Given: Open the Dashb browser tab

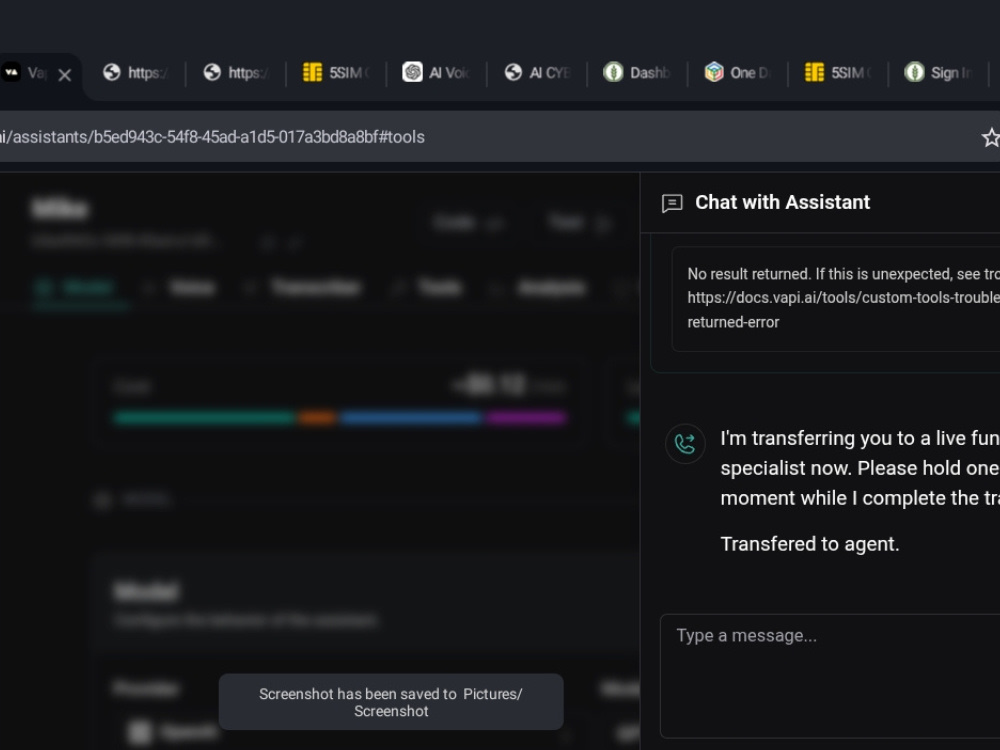Looking at the screenshot, I should pyautogui.click(x=636, y=73).
